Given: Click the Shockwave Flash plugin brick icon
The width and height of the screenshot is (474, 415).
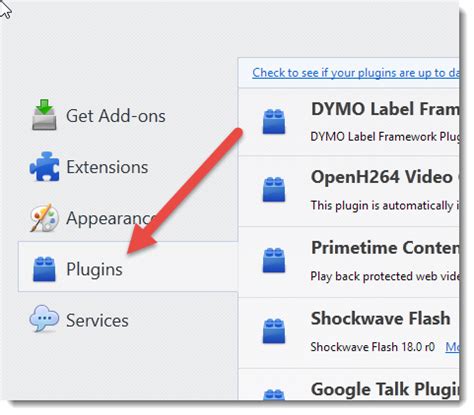Looking at the screenshot, I should 274,331.
